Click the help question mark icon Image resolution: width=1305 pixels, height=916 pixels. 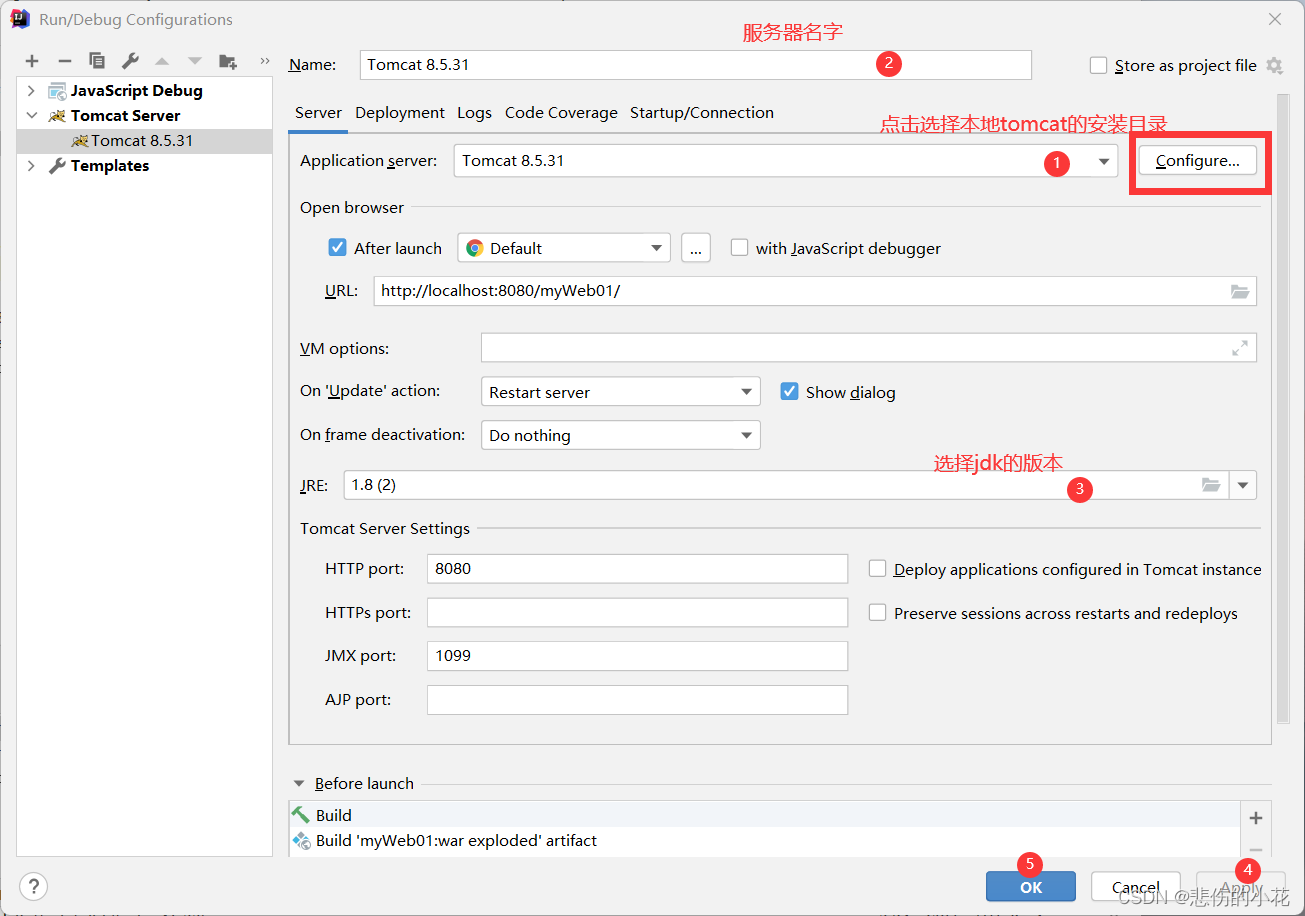click(x=33, y=886)
